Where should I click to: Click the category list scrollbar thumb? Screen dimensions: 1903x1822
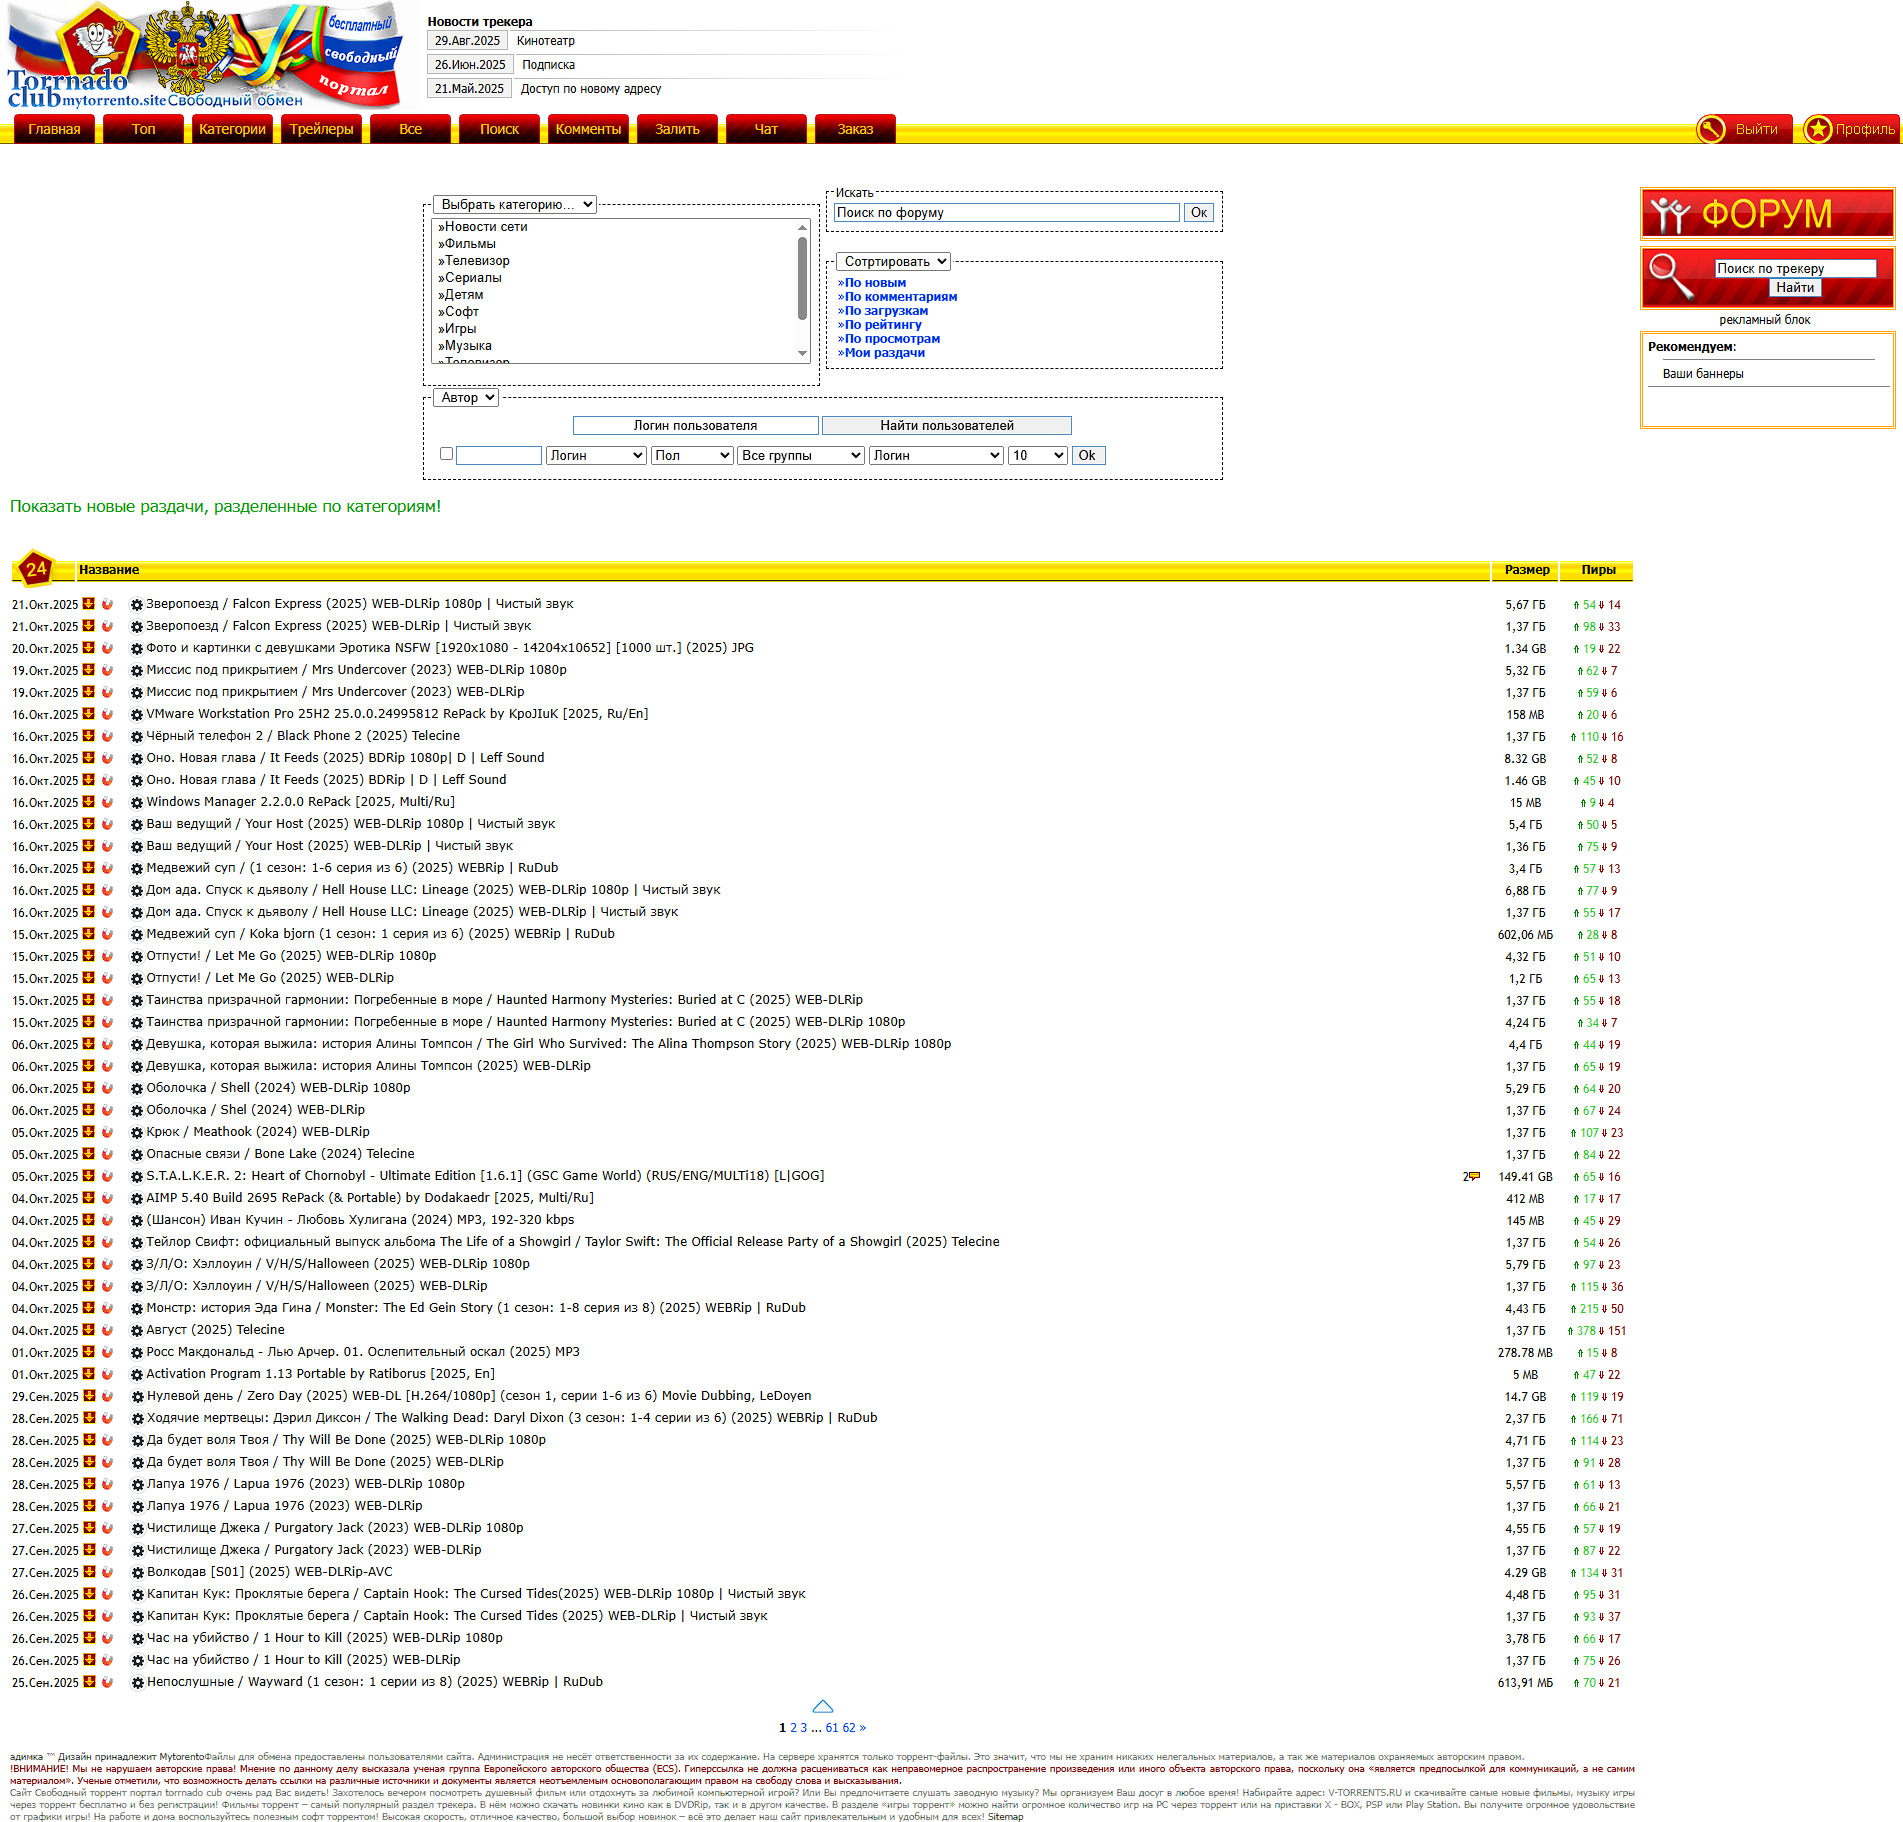[802, 278]
